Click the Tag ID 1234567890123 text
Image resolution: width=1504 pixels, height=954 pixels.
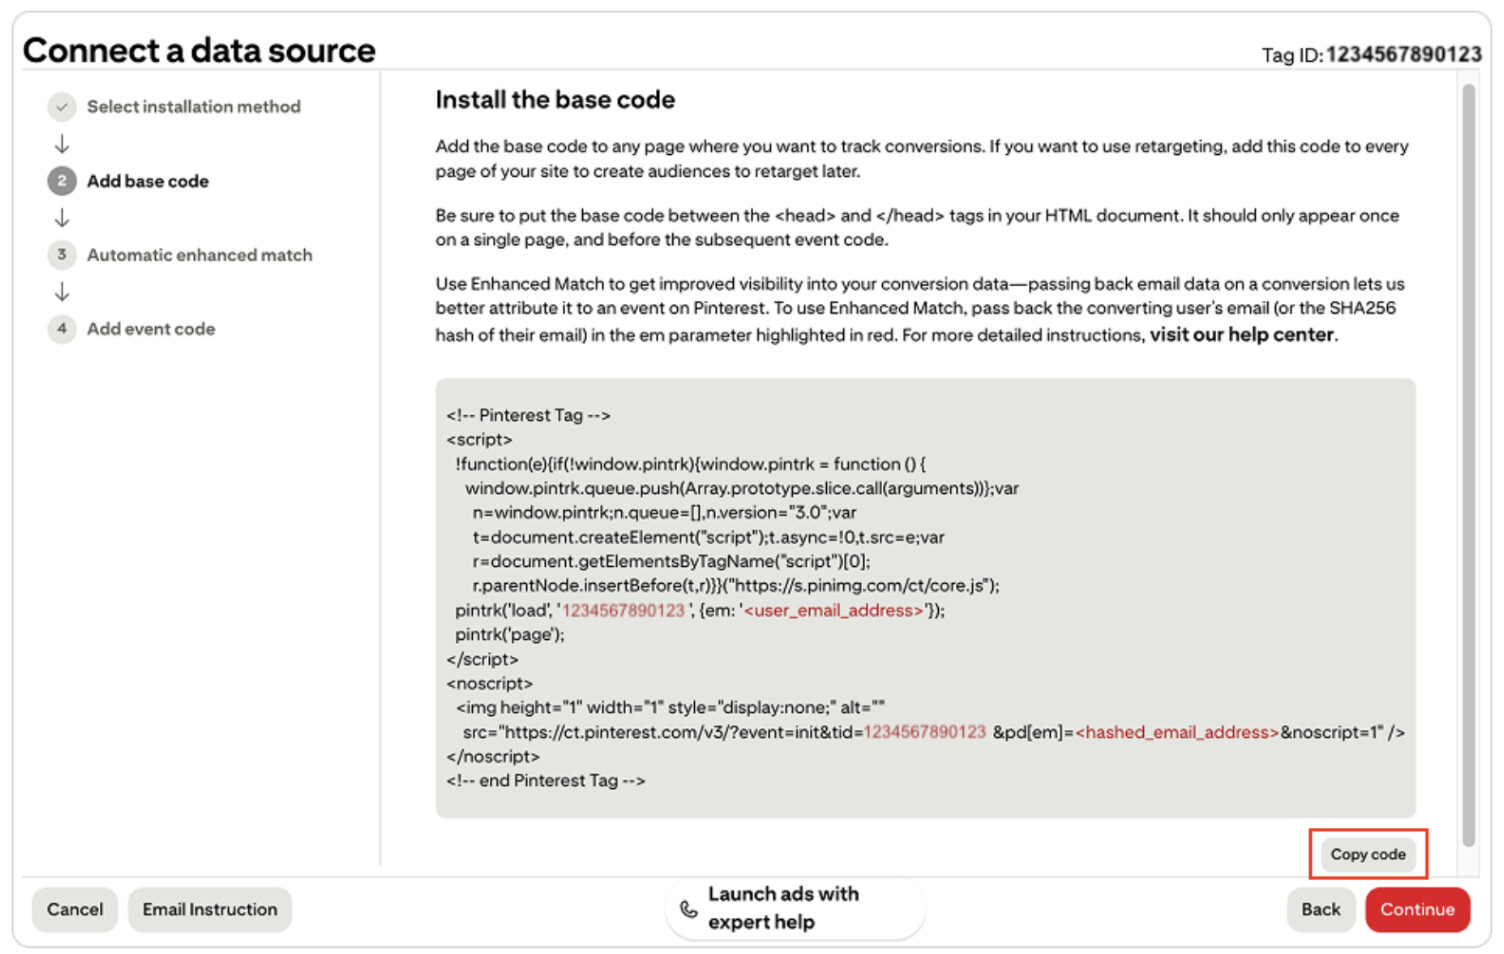coord(1403,53)
